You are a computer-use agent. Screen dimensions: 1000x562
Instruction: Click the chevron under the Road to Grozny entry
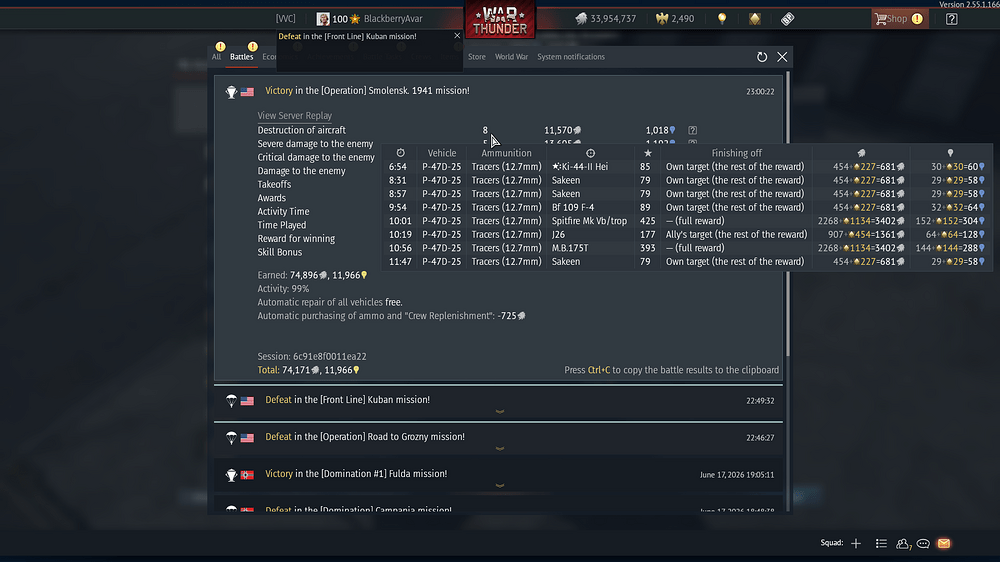(x=500, y=449)
